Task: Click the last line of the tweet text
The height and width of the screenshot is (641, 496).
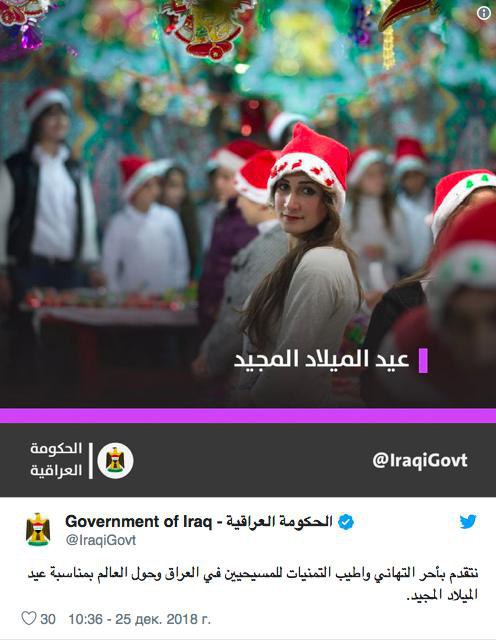Action: coord(442,595)
